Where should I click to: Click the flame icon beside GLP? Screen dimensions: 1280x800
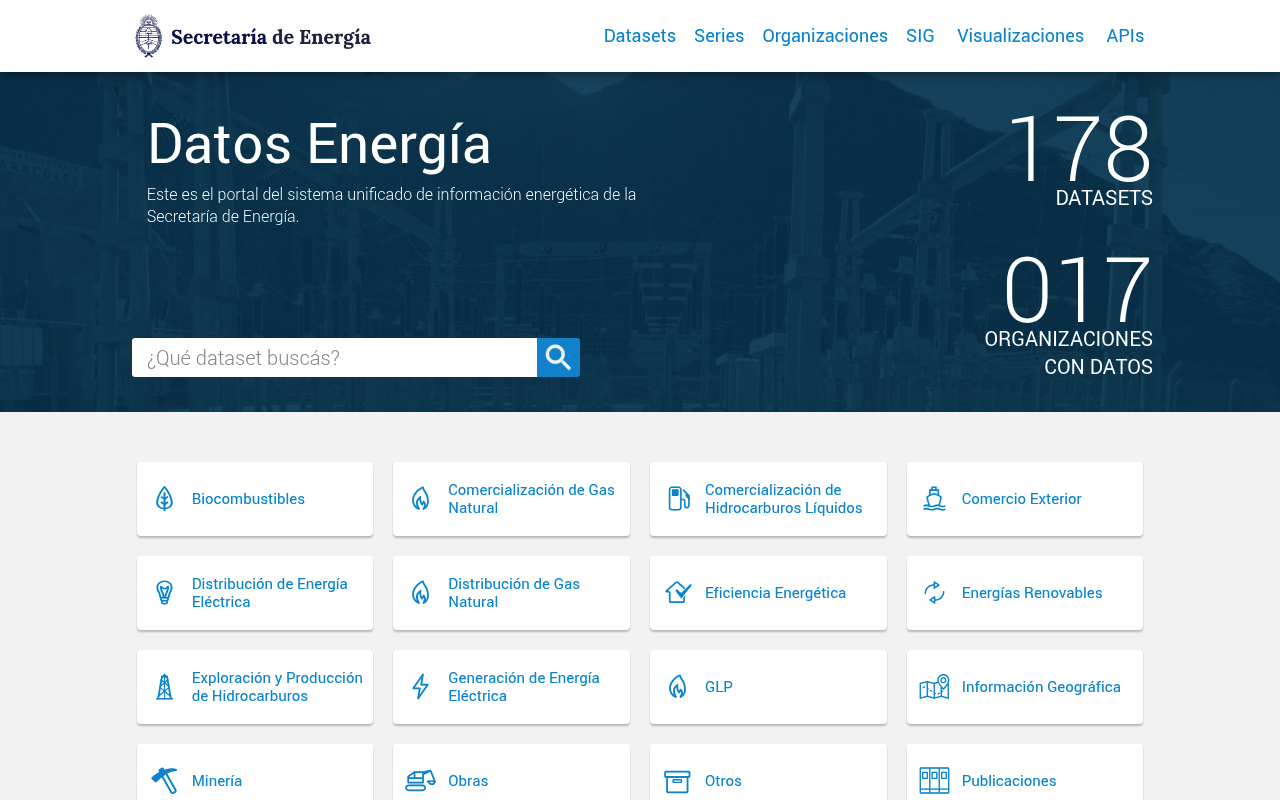click(x=678, y=687)
